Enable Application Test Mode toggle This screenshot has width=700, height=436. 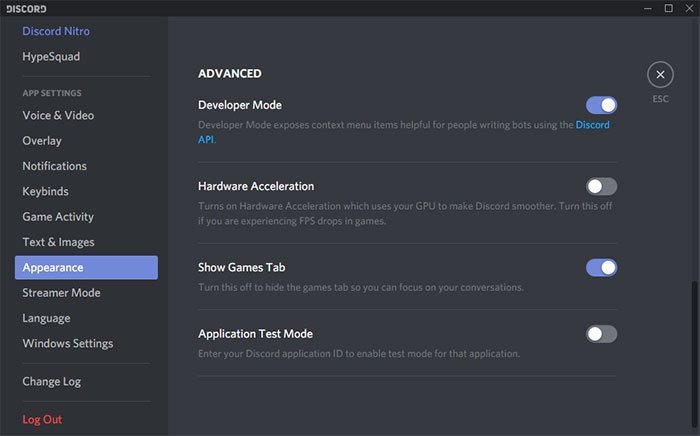(601, 334)
